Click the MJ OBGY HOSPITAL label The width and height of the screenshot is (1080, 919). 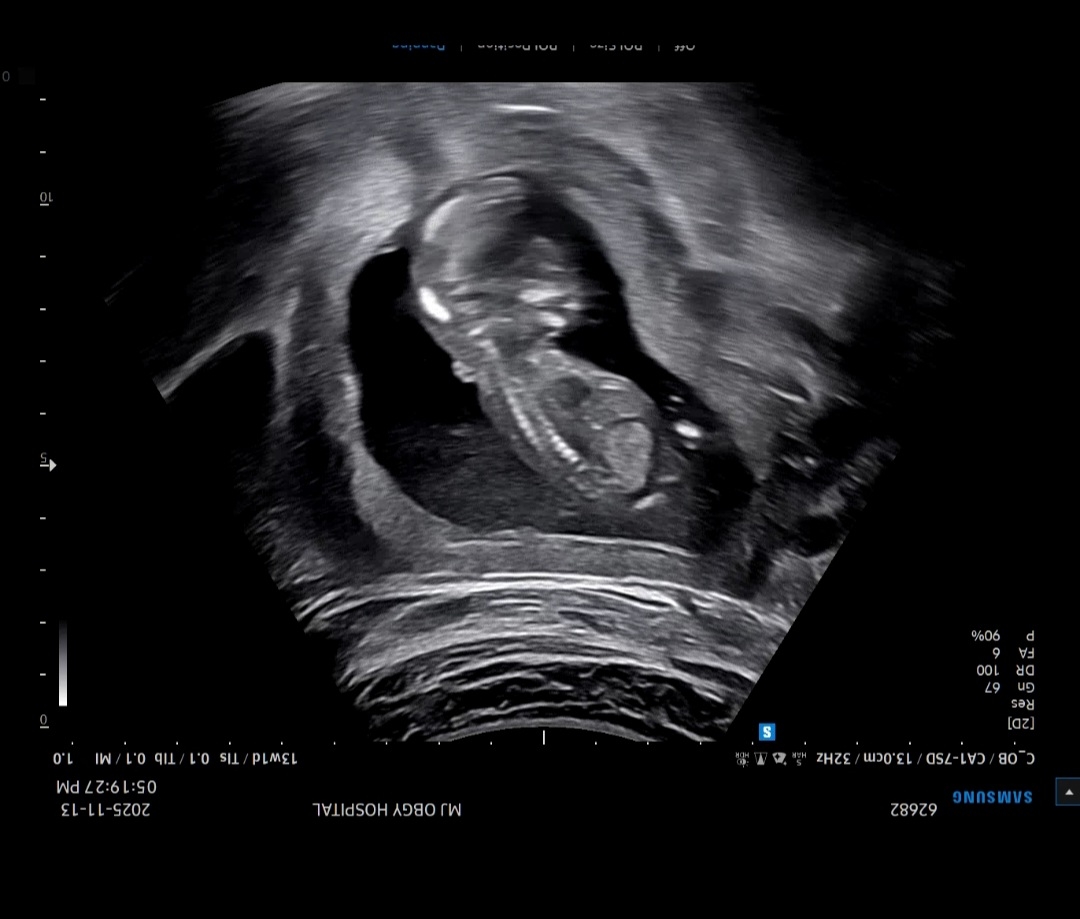[x=387, y=809]
